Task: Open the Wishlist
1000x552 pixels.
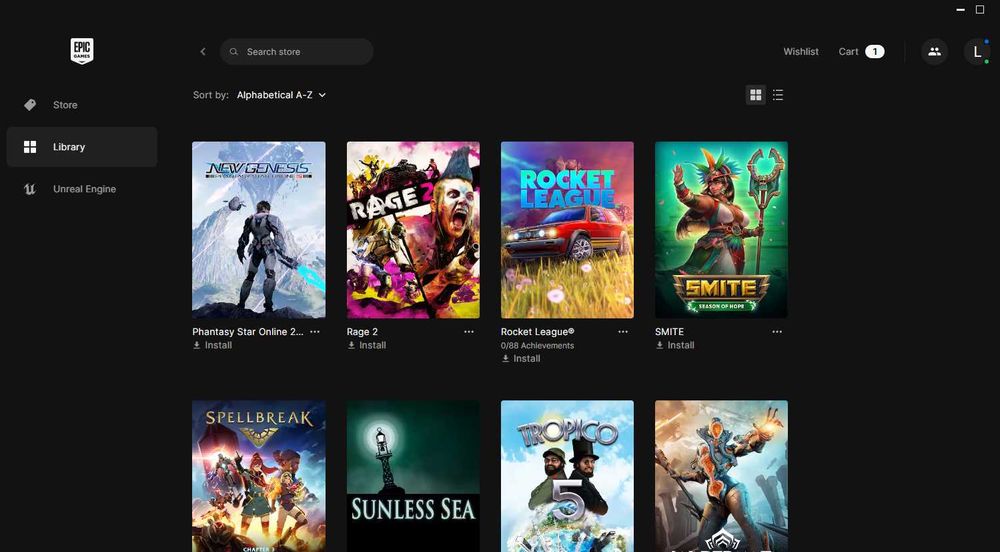Action: click(801, 52)
